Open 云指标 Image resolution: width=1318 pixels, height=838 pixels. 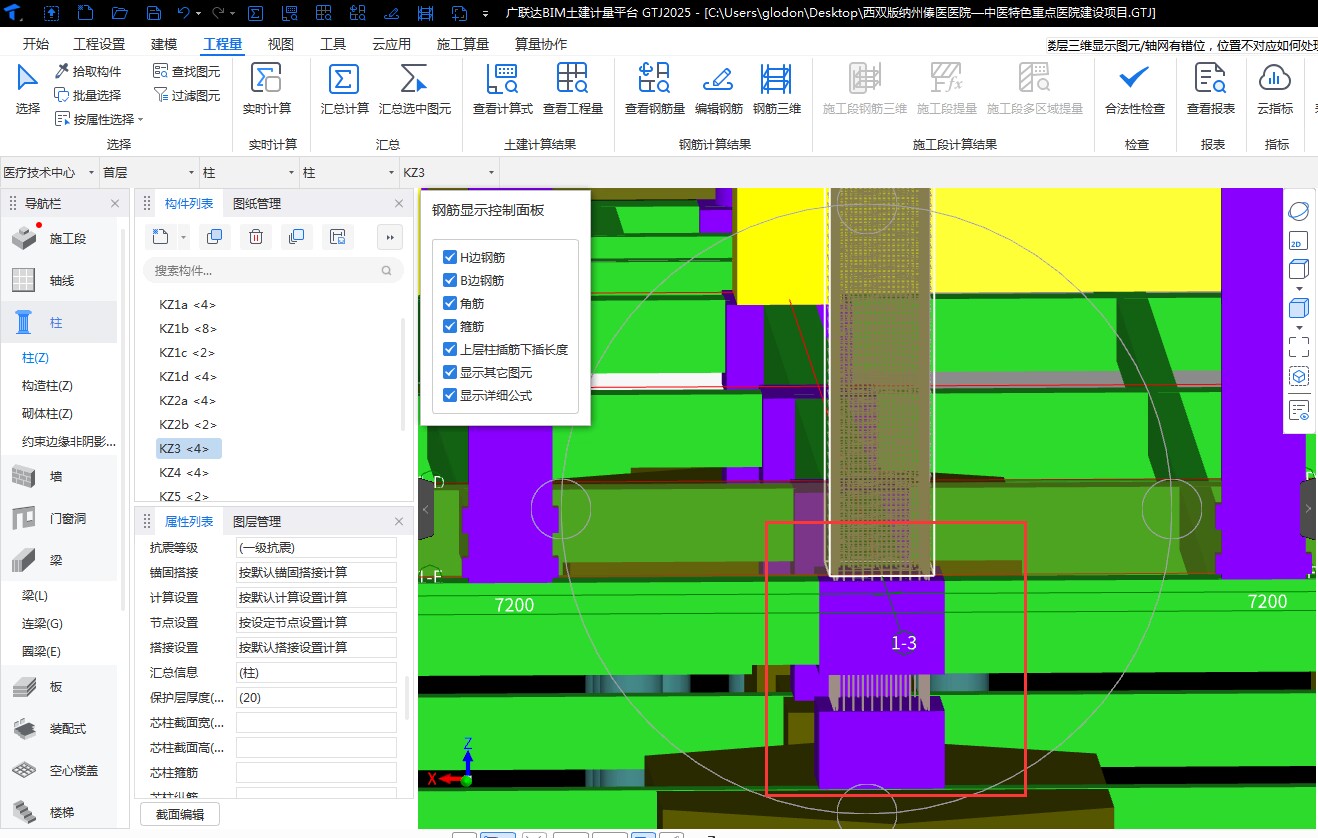[x=1274, y=90]
